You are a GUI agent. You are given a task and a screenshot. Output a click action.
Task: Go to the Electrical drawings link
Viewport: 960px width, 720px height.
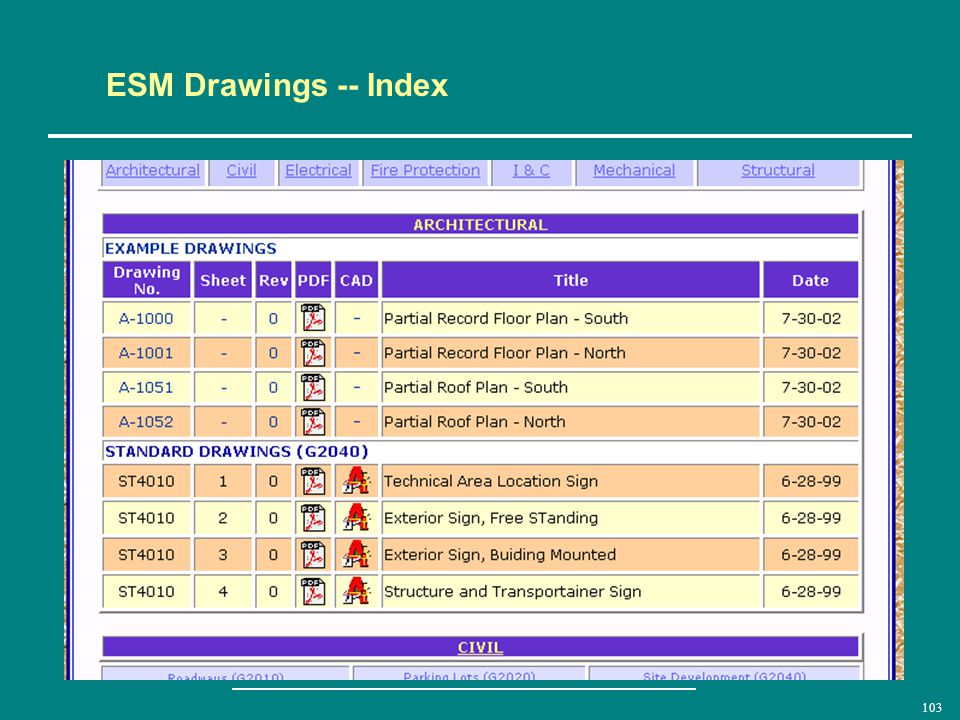[318, 170]
